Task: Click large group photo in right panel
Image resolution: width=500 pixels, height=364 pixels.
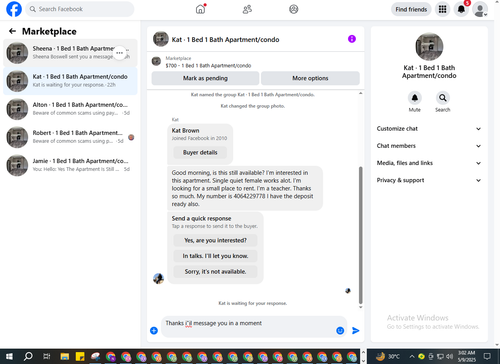Action: (429, 47)
